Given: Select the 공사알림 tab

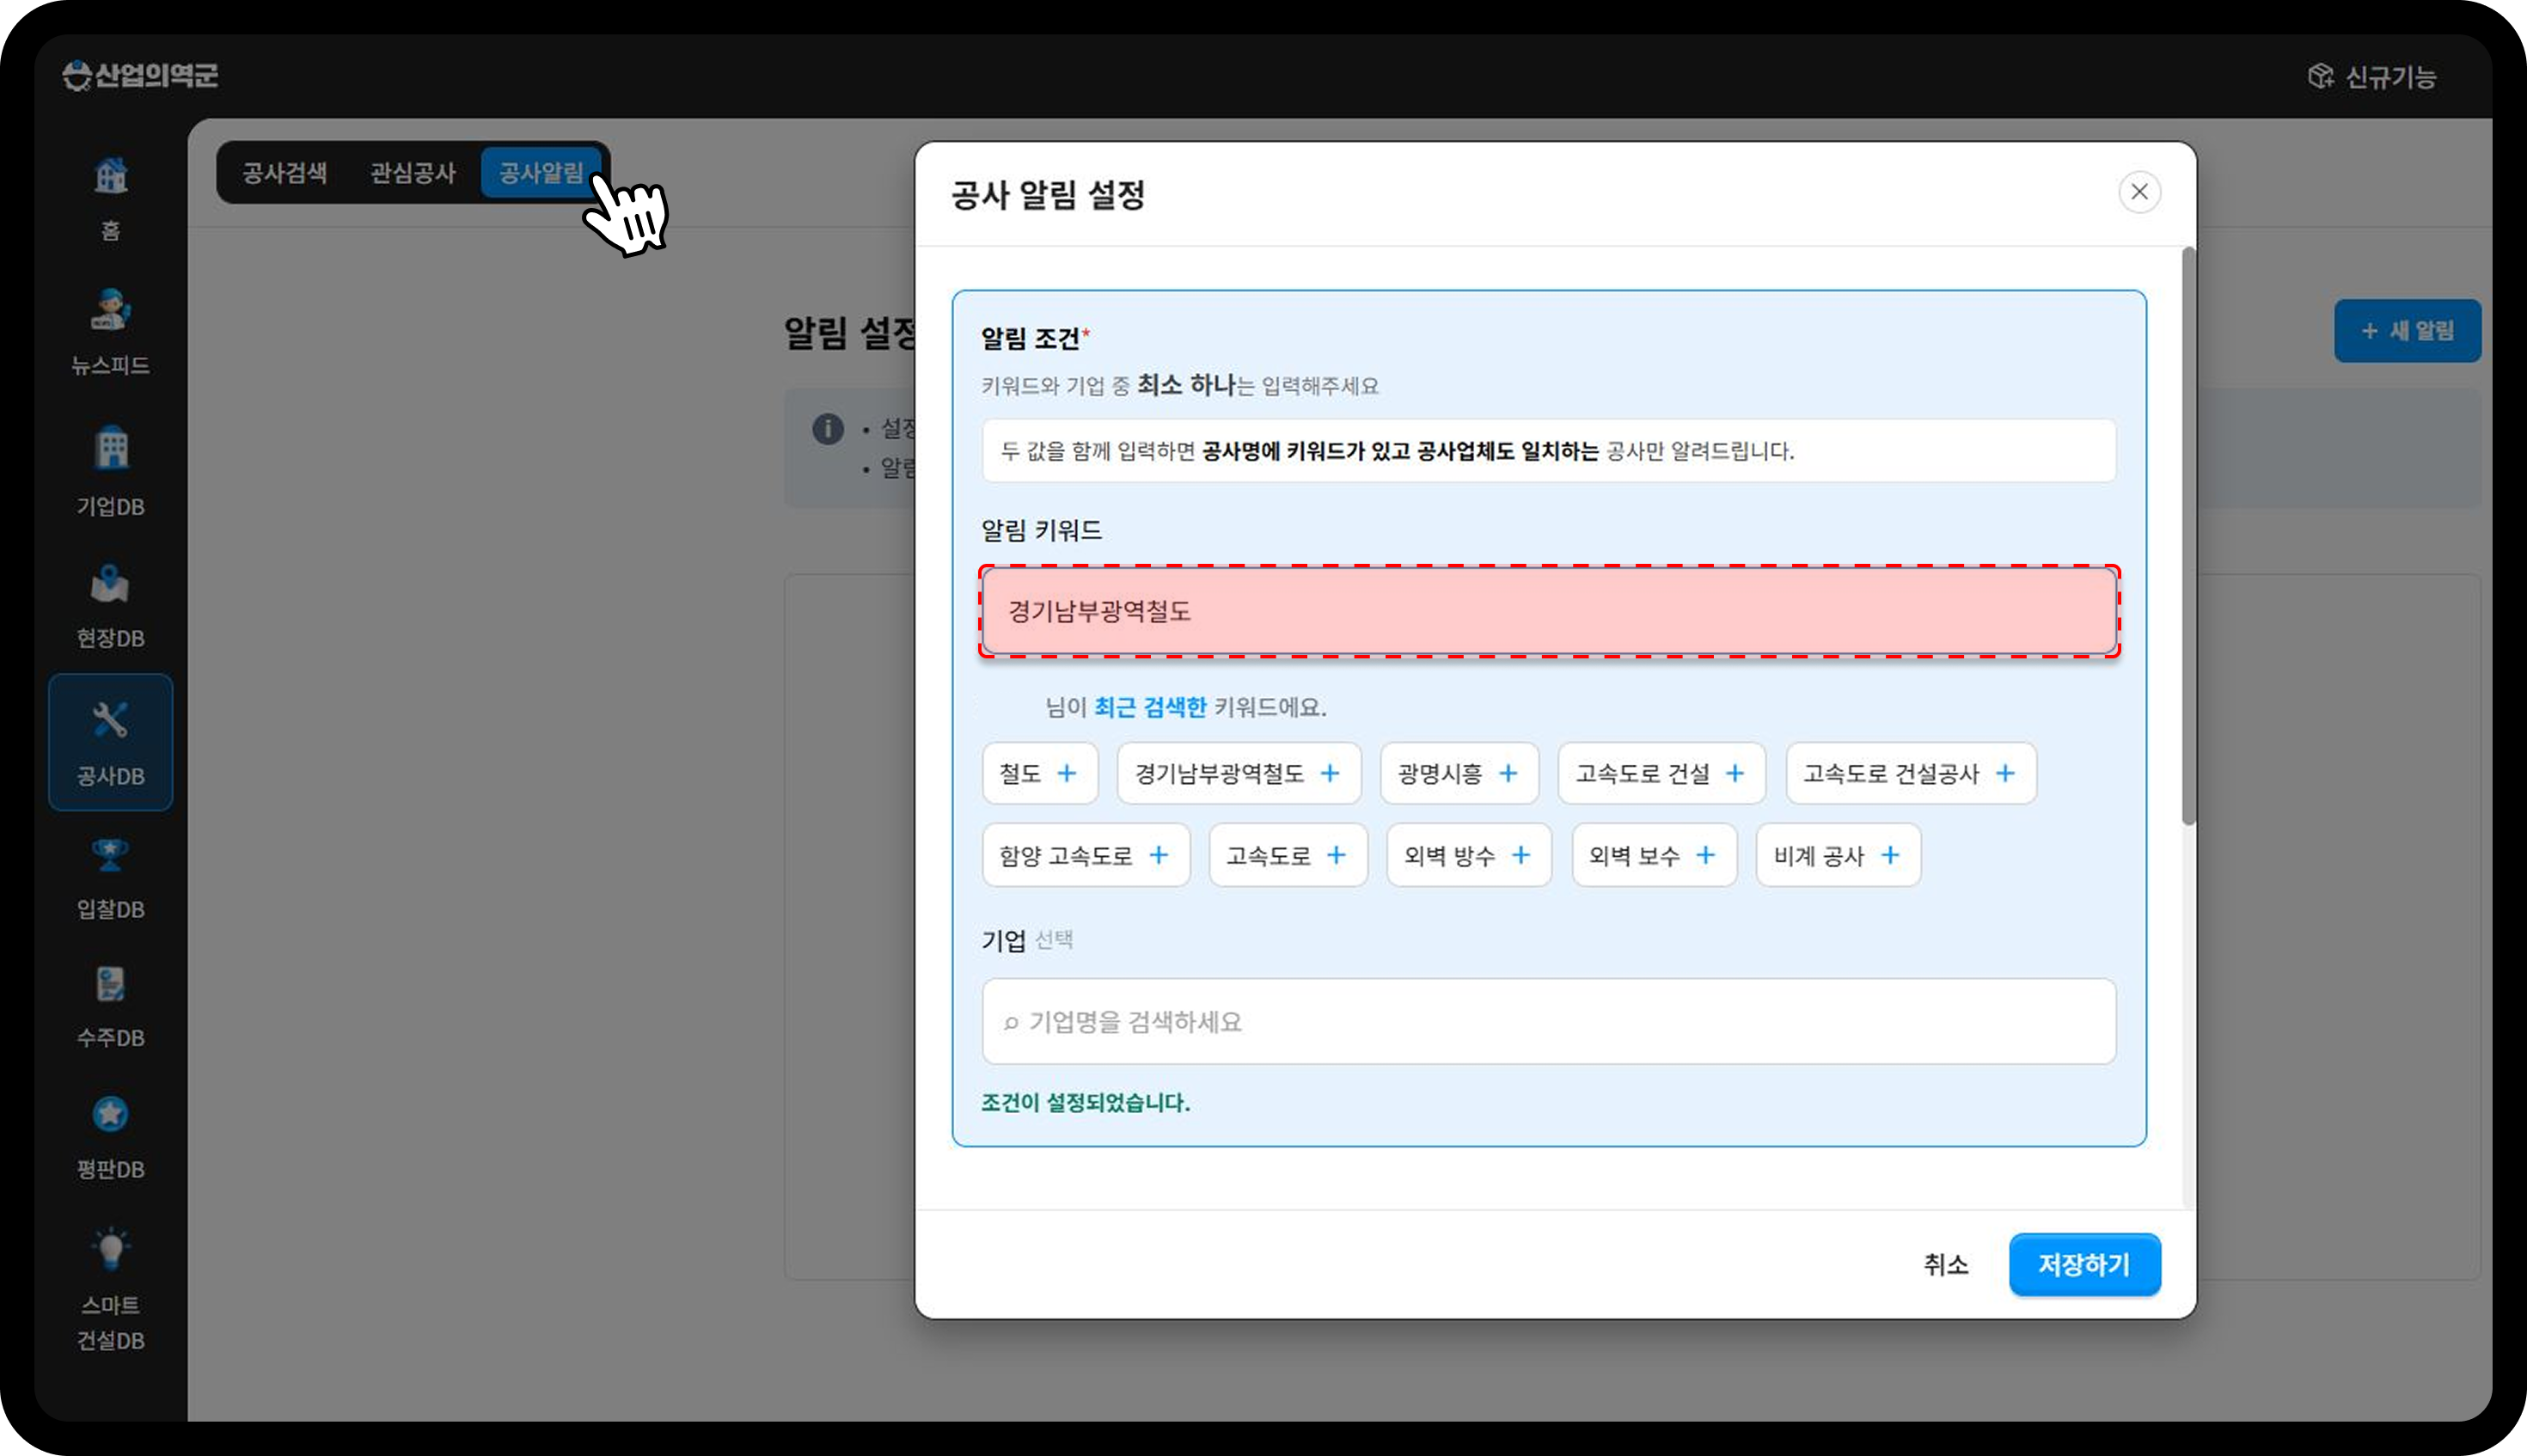Looking at the screenshot, I should (x=541, y=172).
